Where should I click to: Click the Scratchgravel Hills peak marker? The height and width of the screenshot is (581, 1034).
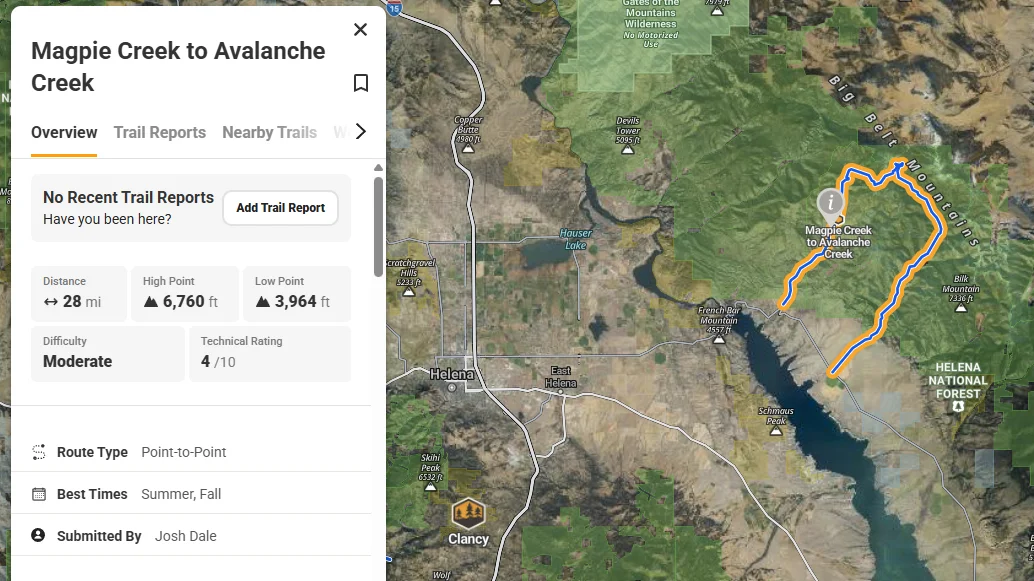coord(409,291)
